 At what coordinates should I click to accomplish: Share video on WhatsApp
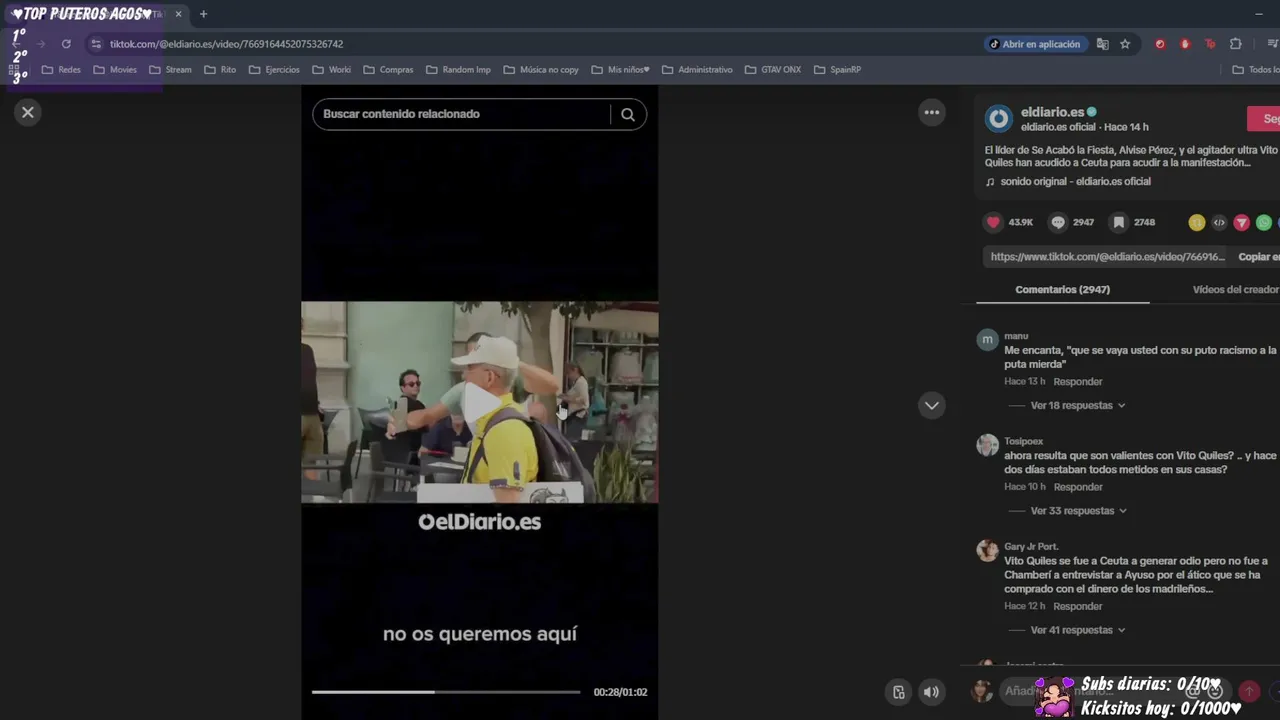tap(1264, 223)
